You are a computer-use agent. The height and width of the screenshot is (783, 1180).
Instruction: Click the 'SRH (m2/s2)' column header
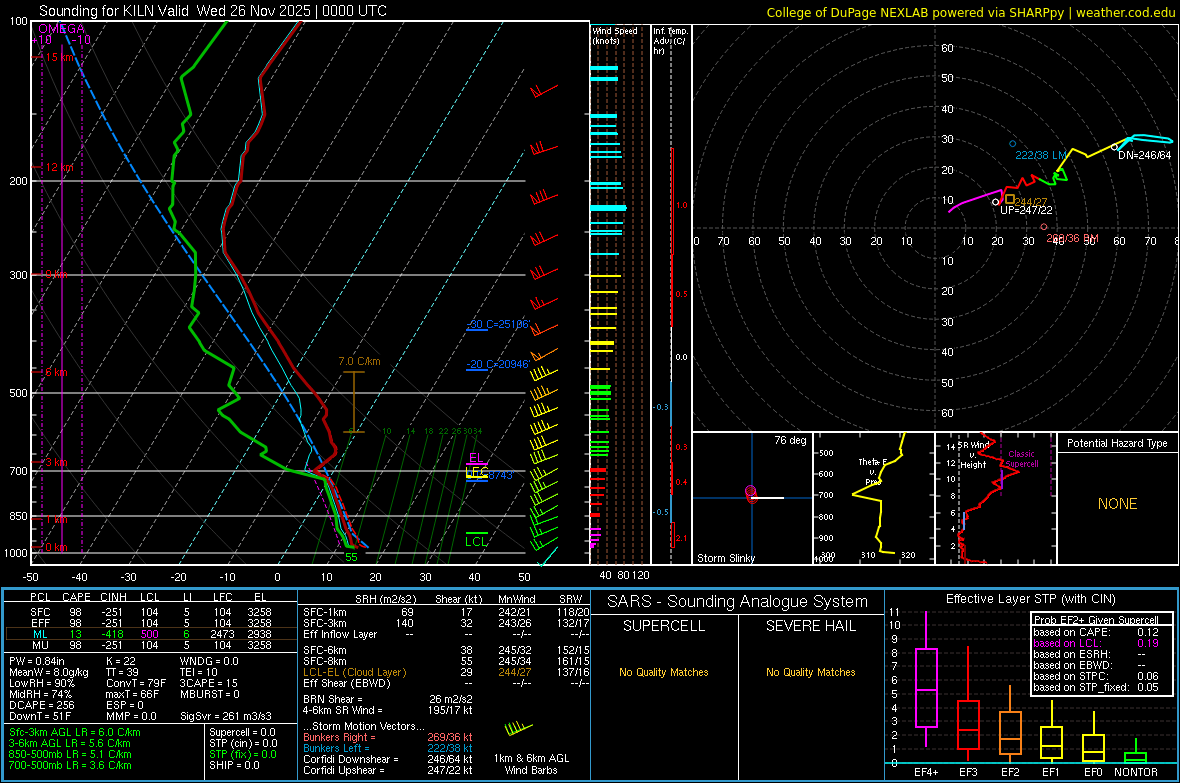point(385,599)
